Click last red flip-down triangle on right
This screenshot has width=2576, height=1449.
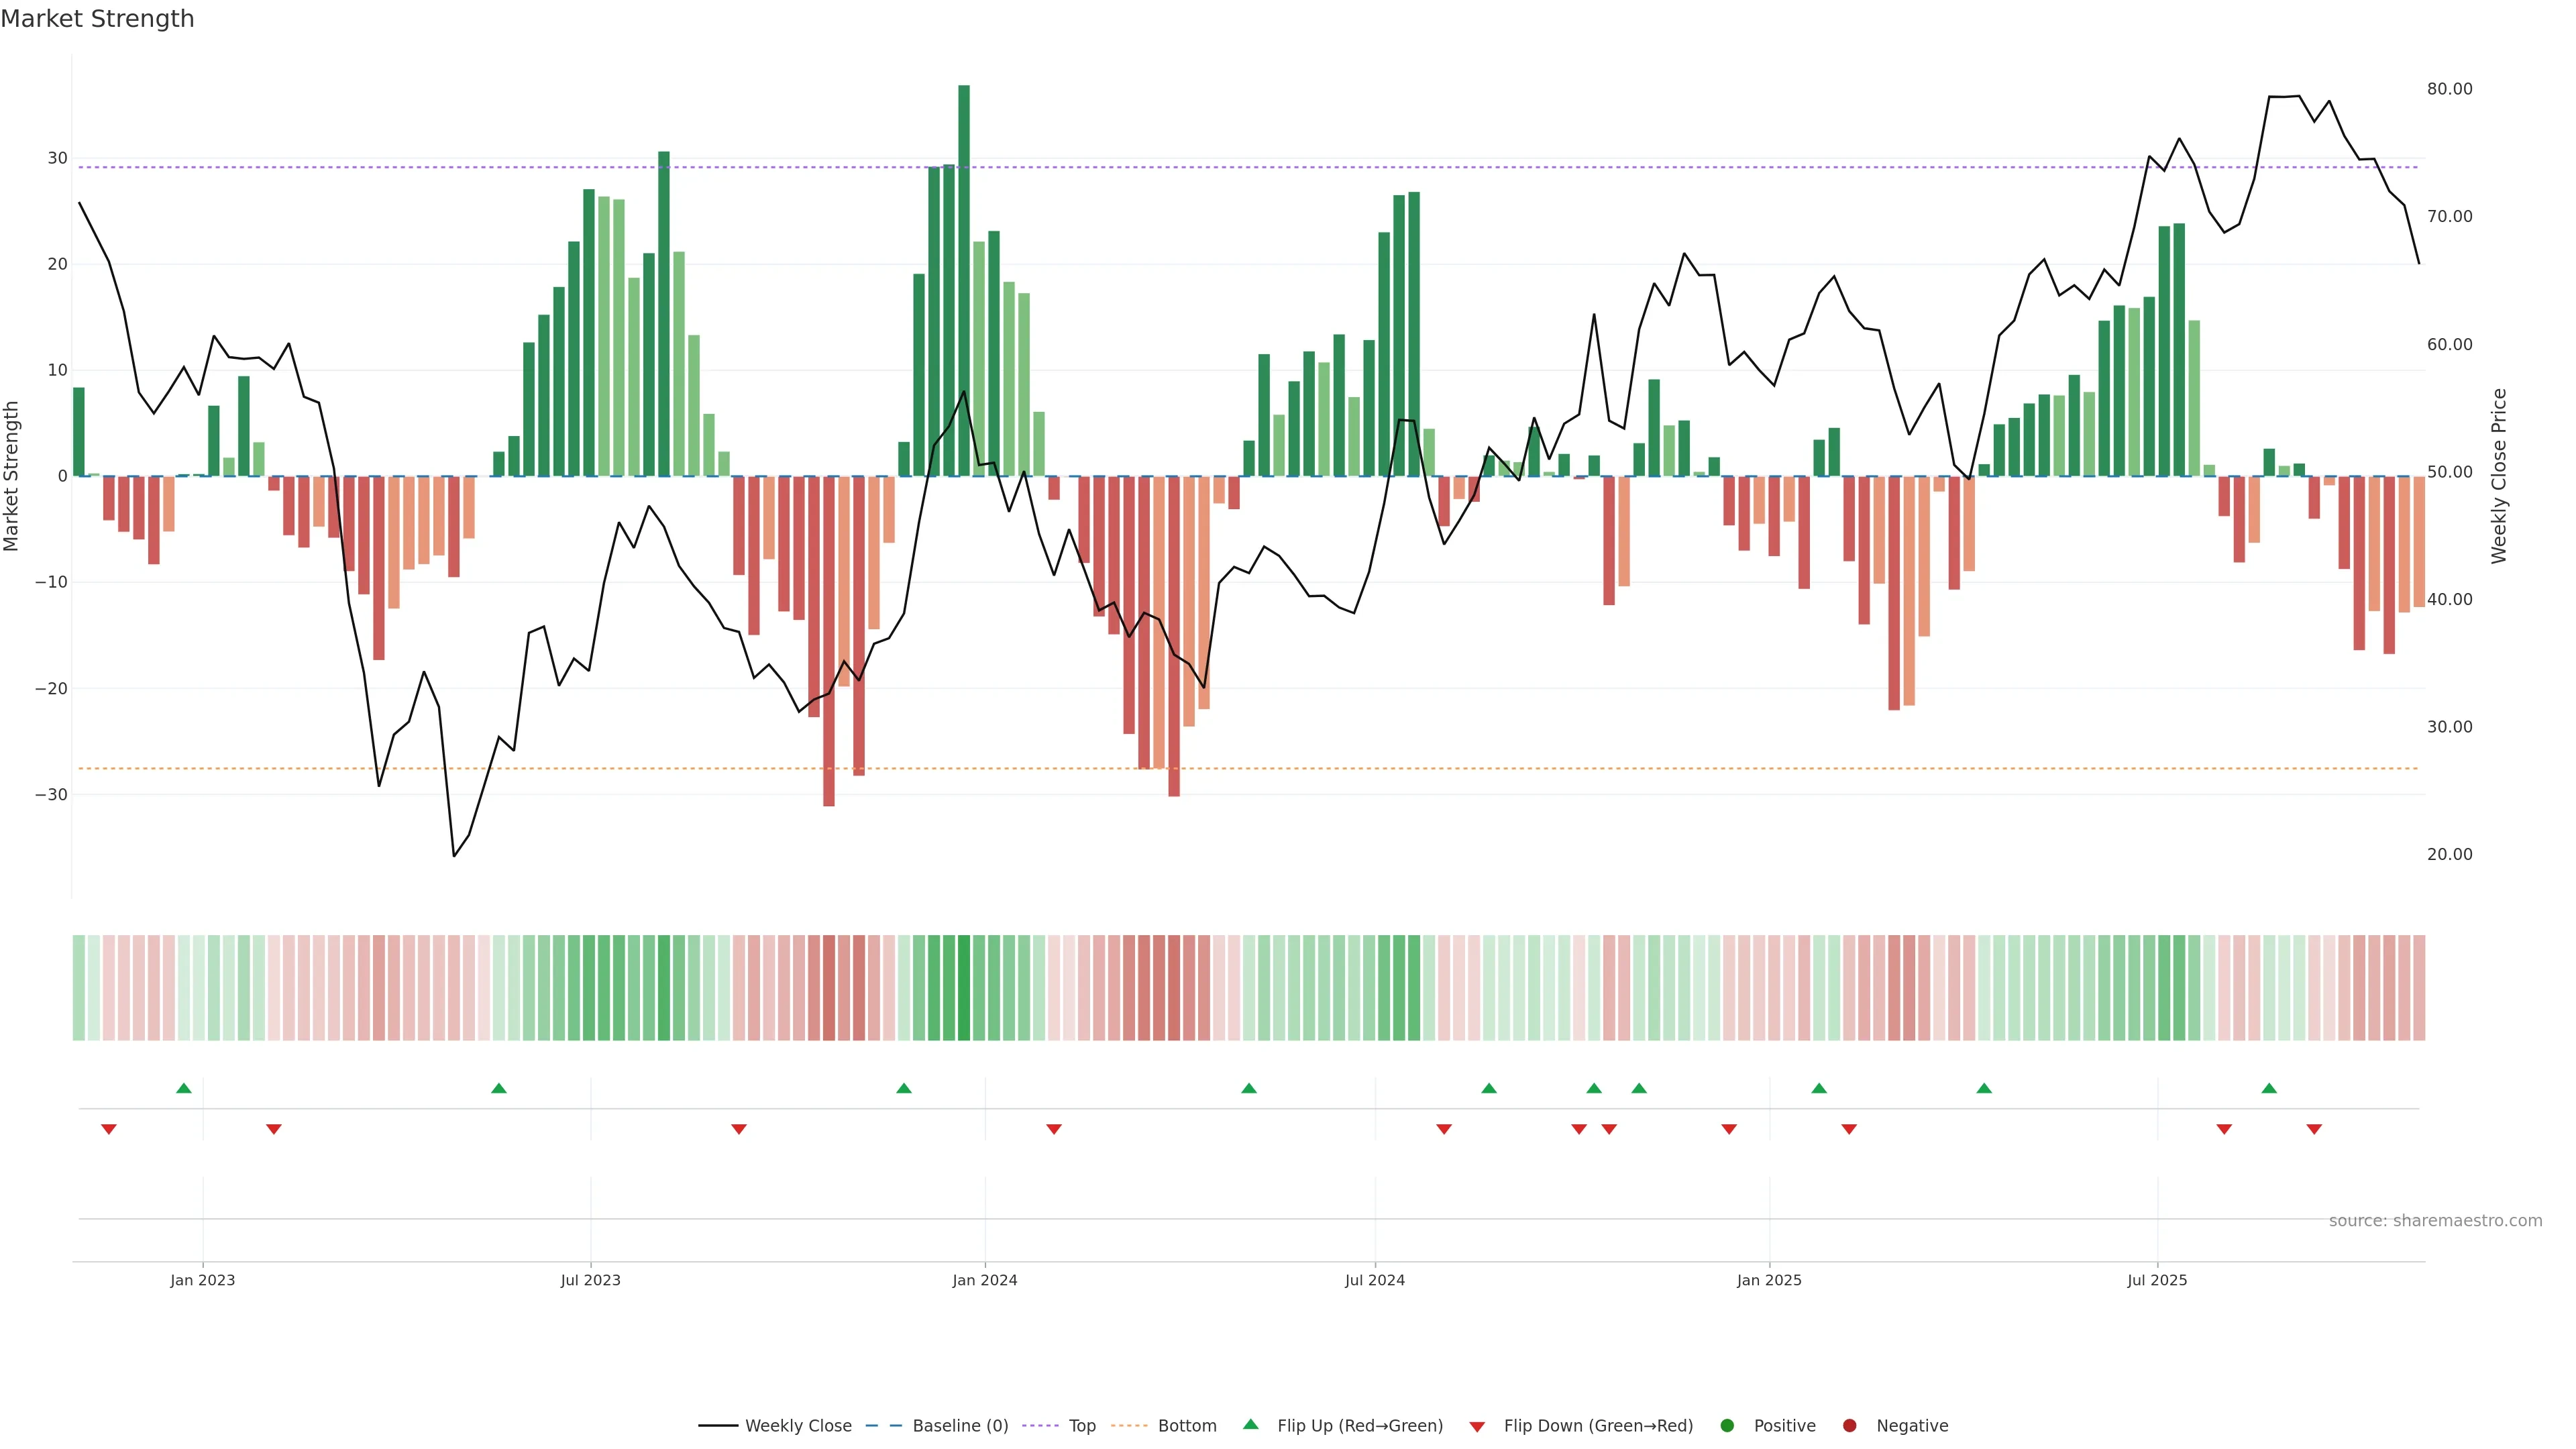2314,1129
